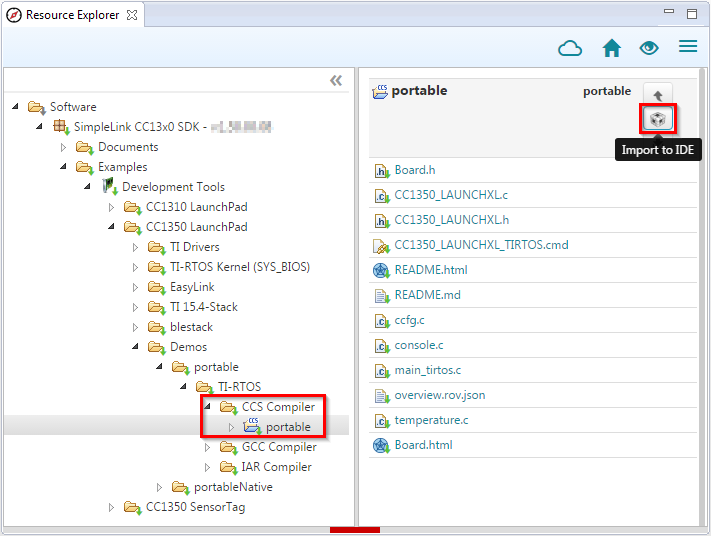Collapse the CC1350 LaunchPad folder
The image size is (711, 536).
112,226
